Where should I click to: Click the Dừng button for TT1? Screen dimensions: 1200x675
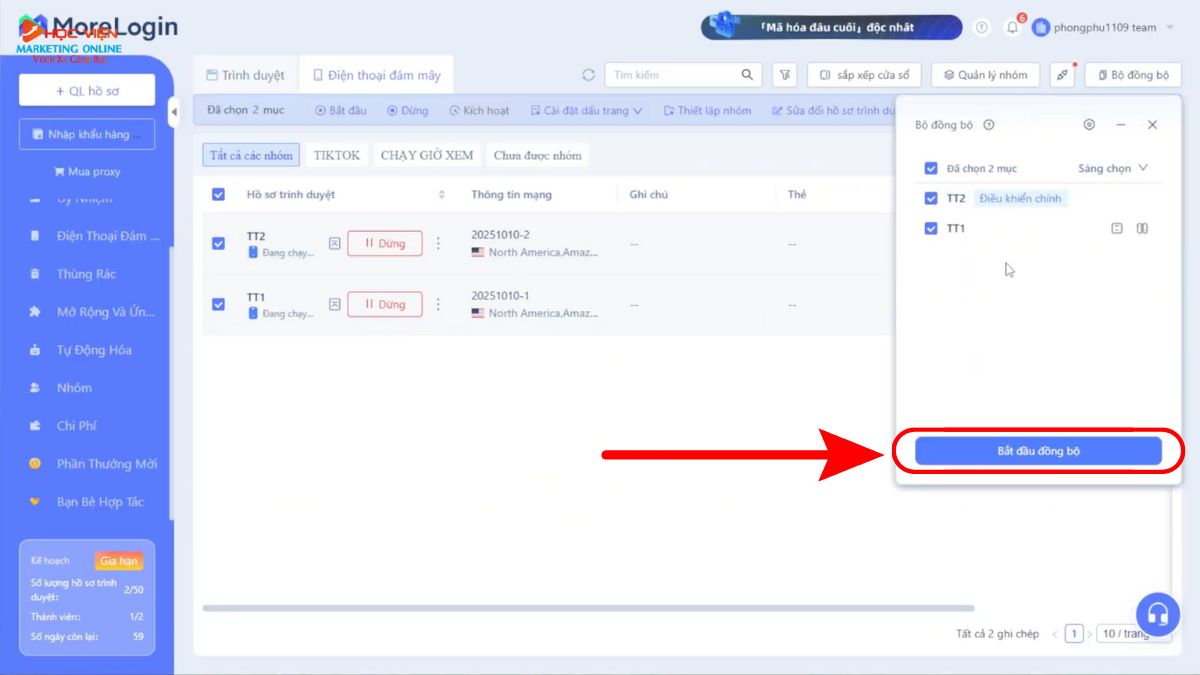coord(385,304)
